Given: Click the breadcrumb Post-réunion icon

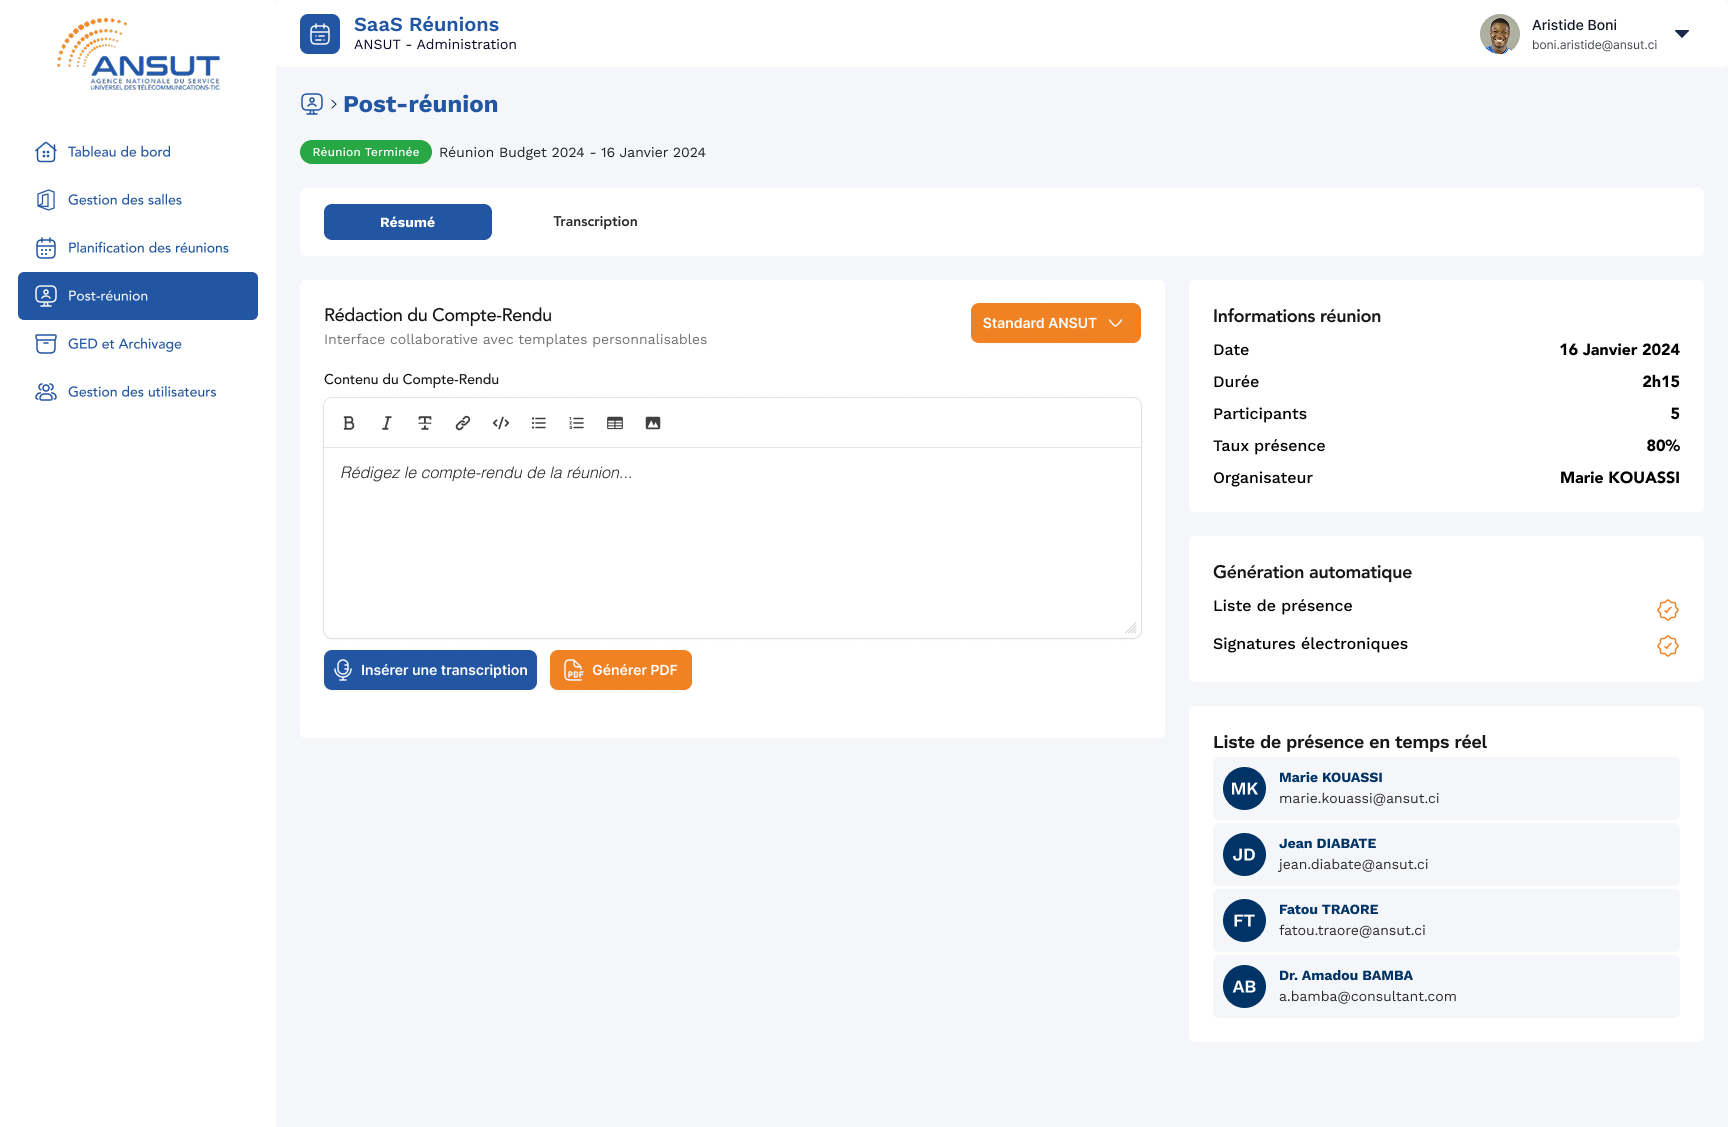Looking at the screenshot, I should coord(312,104).
